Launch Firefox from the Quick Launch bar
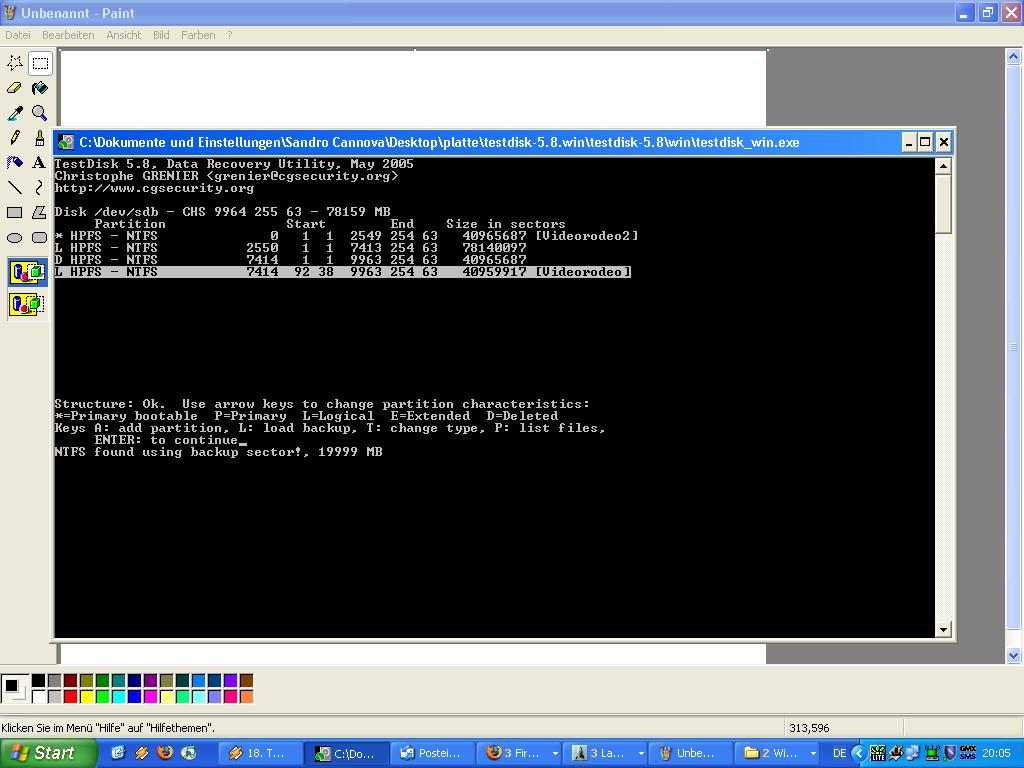This screenshot has height=768, width=1024. [165, 753]
